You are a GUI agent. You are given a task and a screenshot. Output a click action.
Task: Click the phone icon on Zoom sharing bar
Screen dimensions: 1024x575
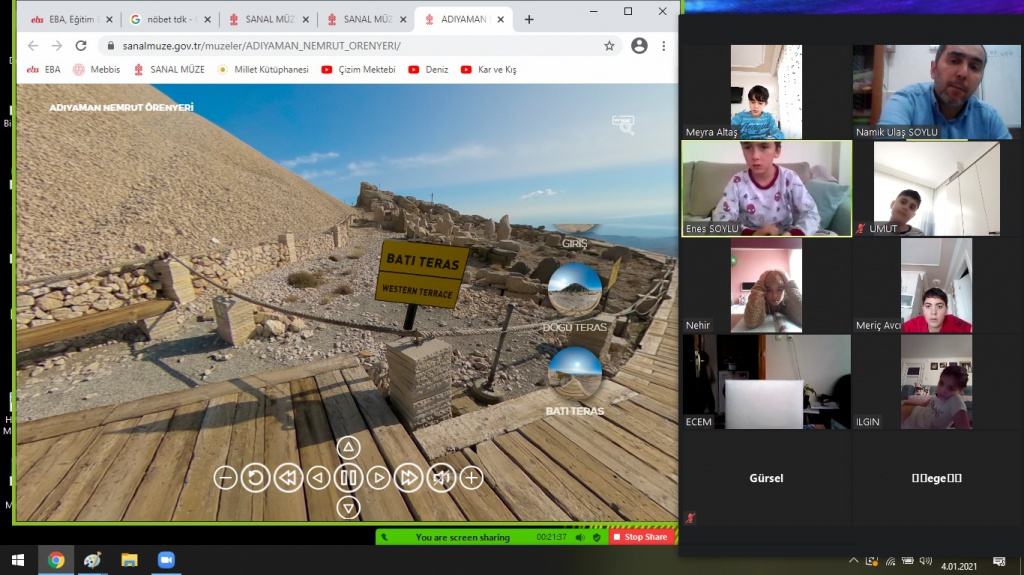(384, 537)
